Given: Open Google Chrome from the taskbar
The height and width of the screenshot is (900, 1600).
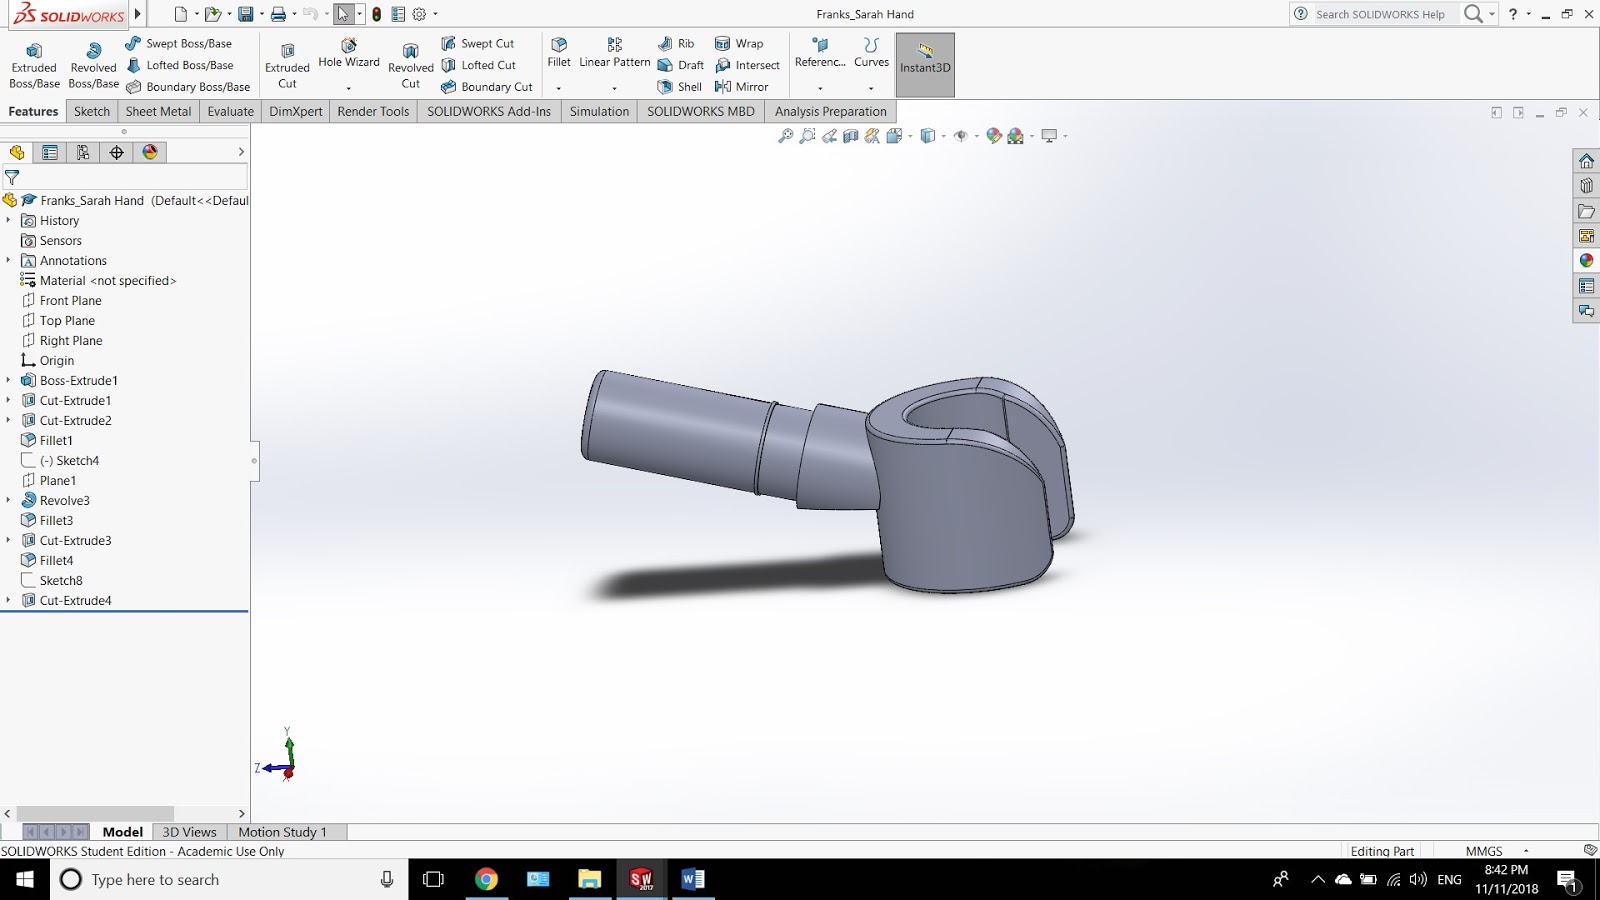Looking at the screenshot, I should click(486, 879).
